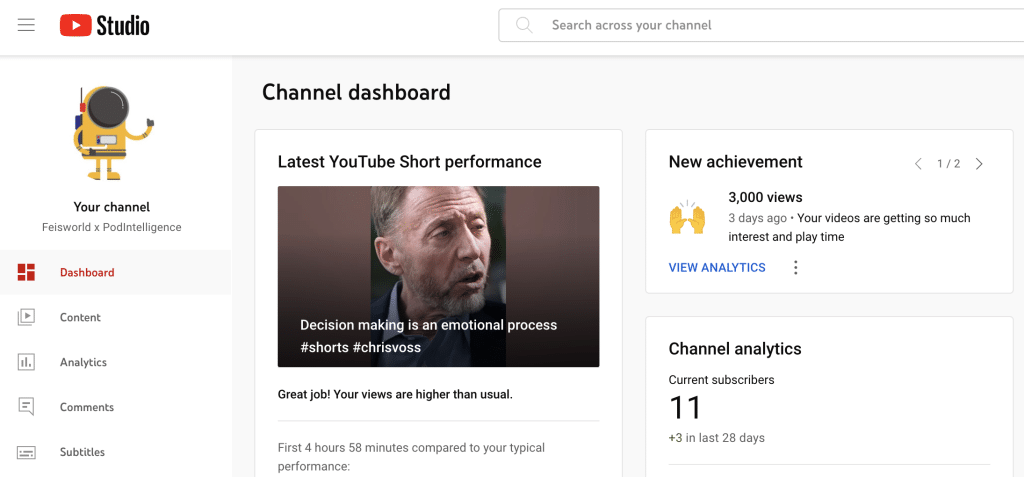Open the Chris Voss Short thumbnail
This screenshot has height=477, width=1024.
click(x=438, y=276)
